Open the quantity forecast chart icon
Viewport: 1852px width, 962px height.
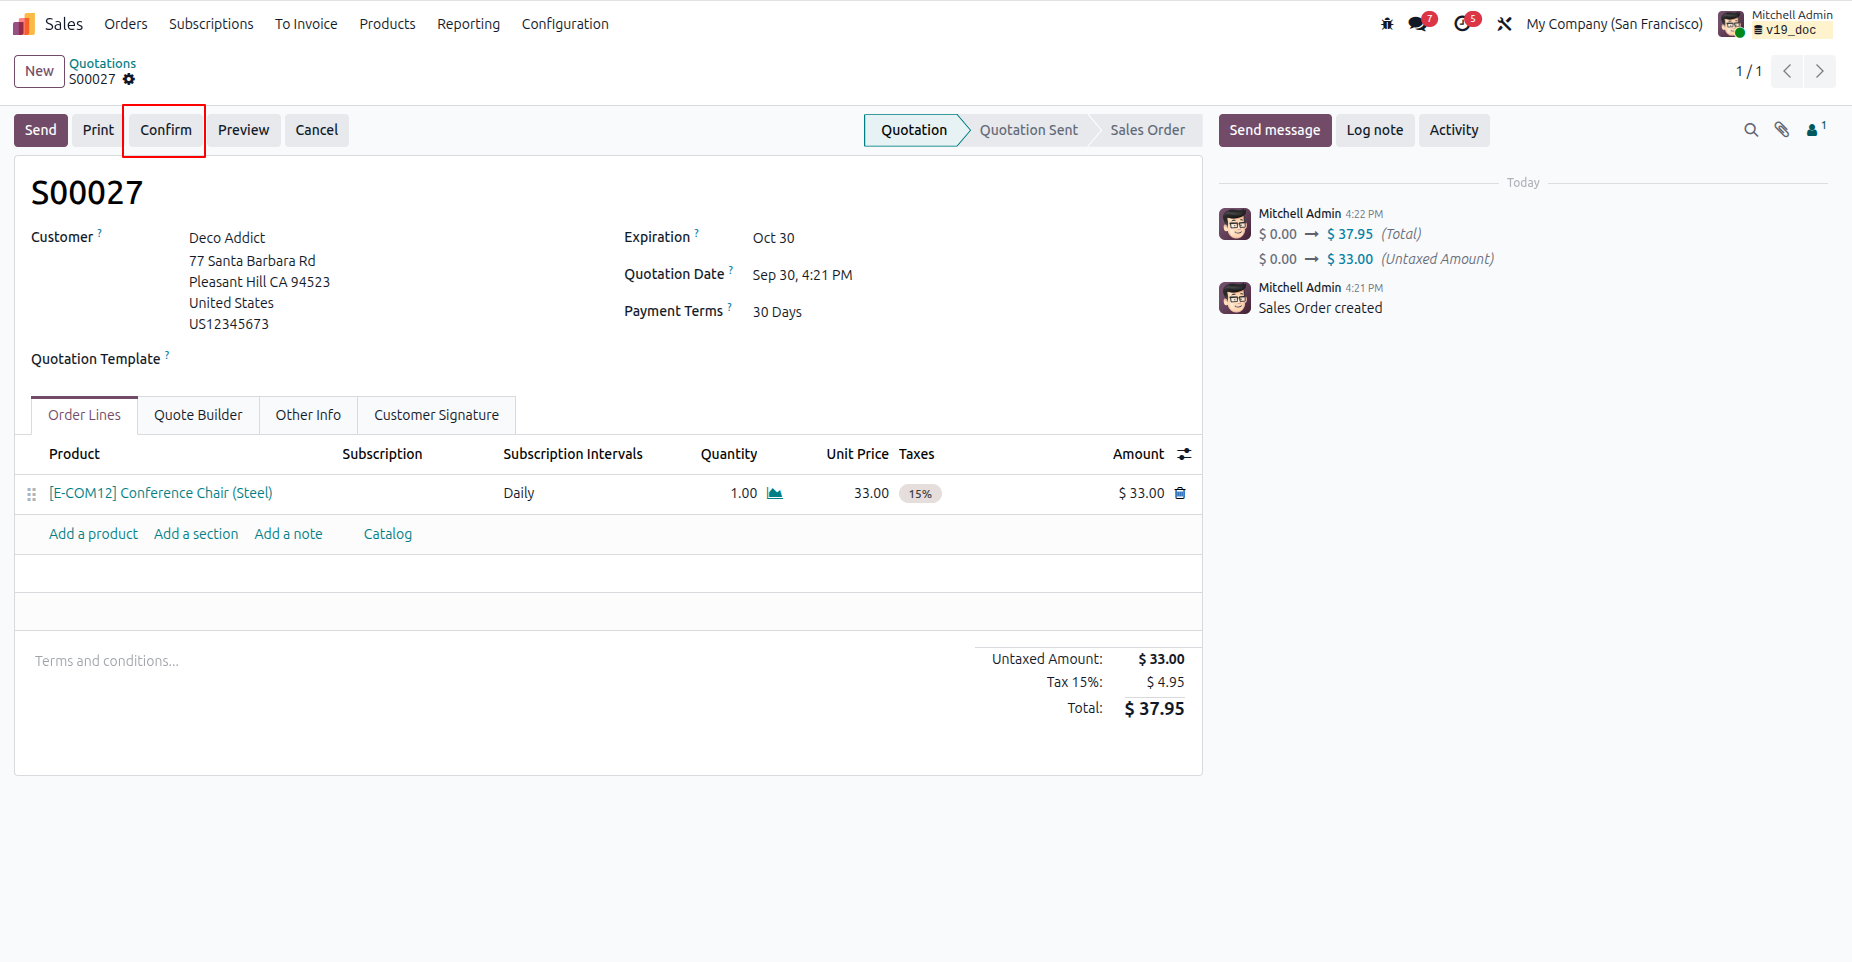(x=775, y=493)
